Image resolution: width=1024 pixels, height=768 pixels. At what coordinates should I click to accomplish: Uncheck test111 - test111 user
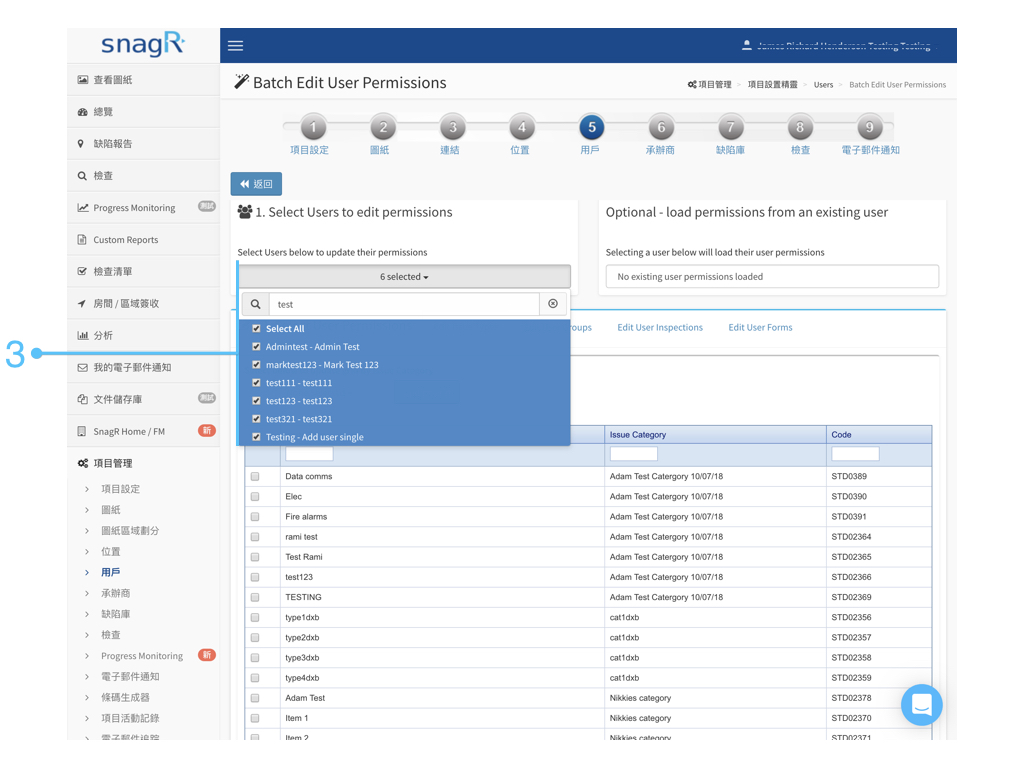coord(256,383)
